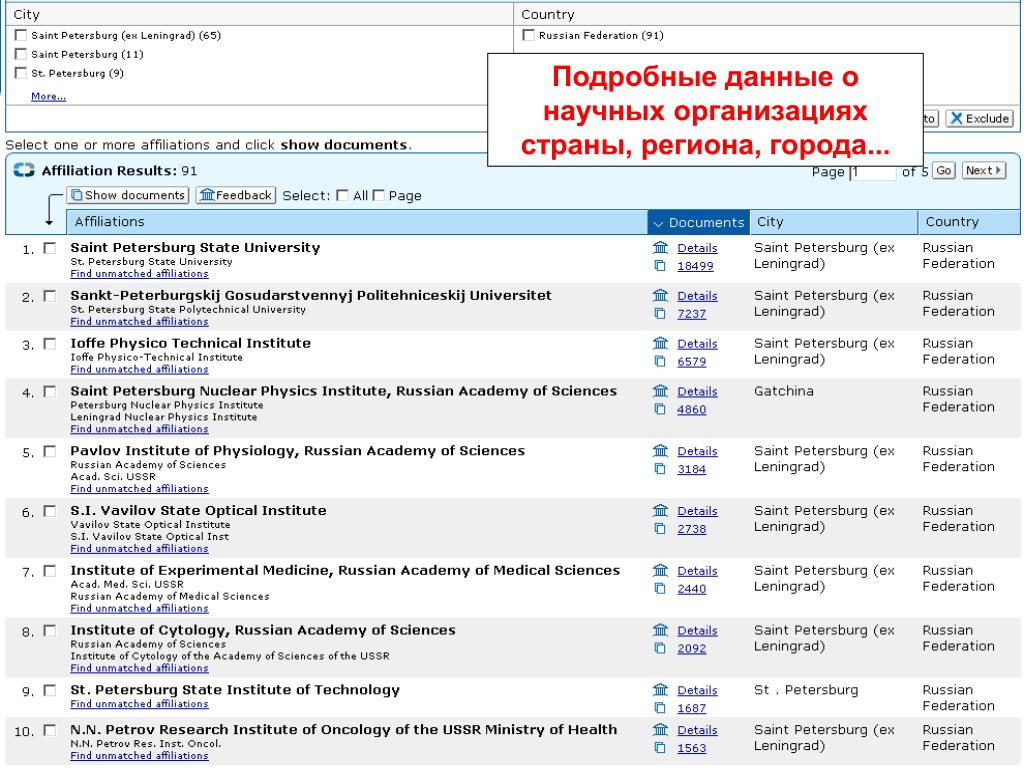Click institution icon for Ioffe Physico Technical Institute
Image resolution: width=1024 pixels, height=768 pixels.
point(660,343)
